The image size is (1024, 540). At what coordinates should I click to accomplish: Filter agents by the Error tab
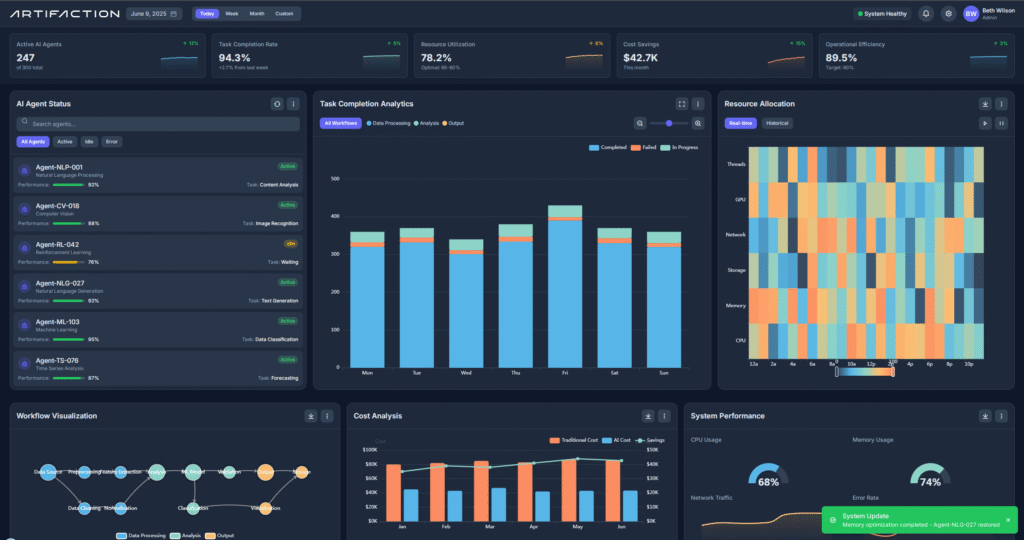pos(113,142)
